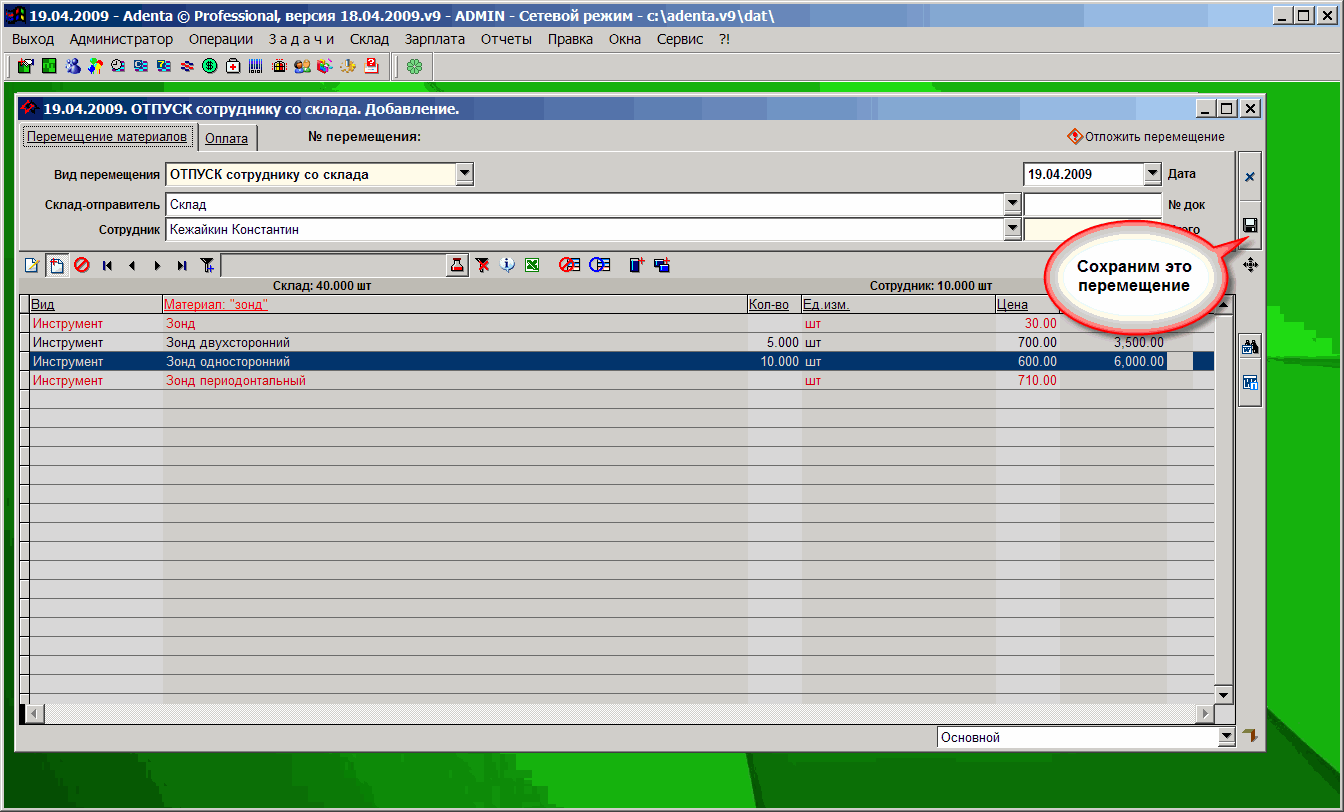The width and height of the screenshot is (1344, 812).
Task: Toggle the highlighted document-mode button in grid toolbar
Action: click(57, 265)
